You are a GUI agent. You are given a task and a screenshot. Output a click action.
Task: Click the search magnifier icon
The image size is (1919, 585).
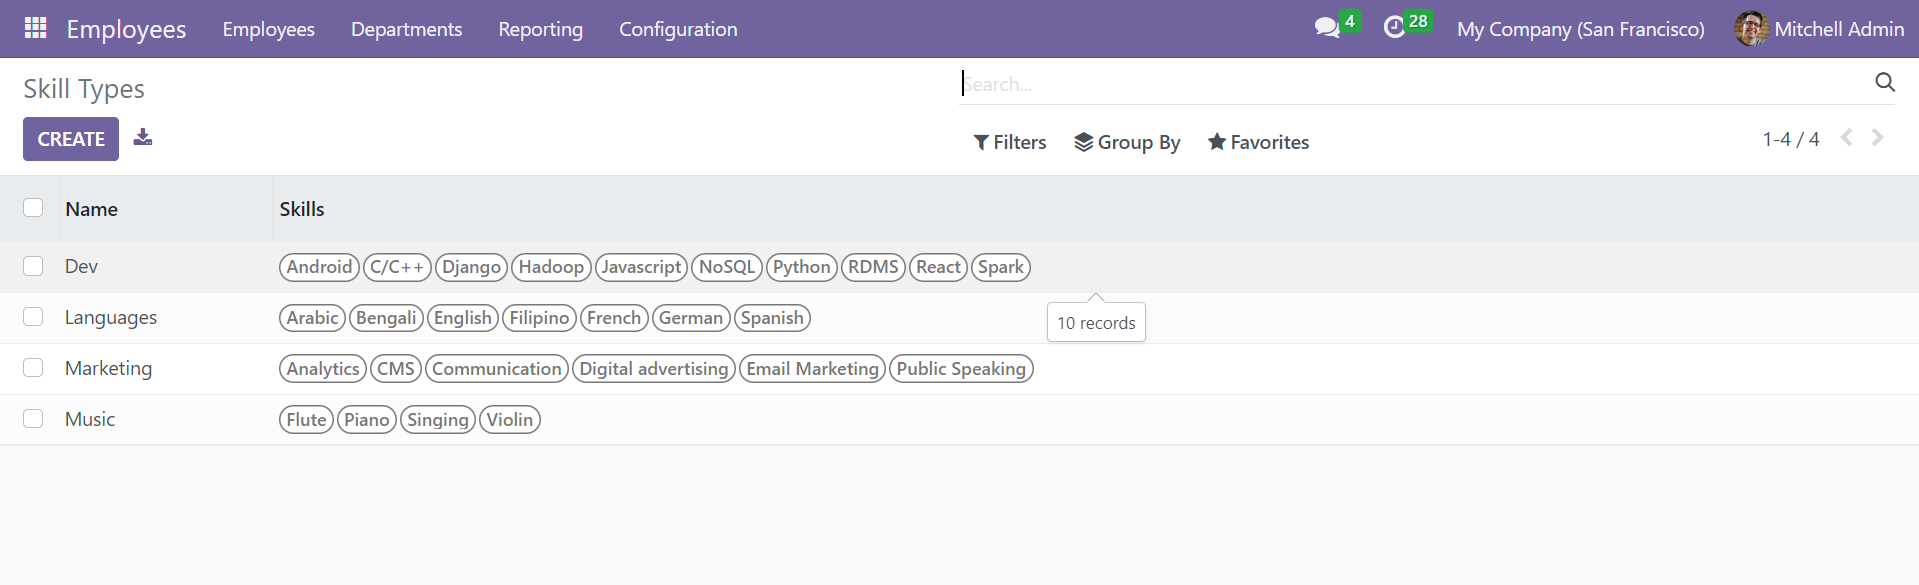(1885, 82)
